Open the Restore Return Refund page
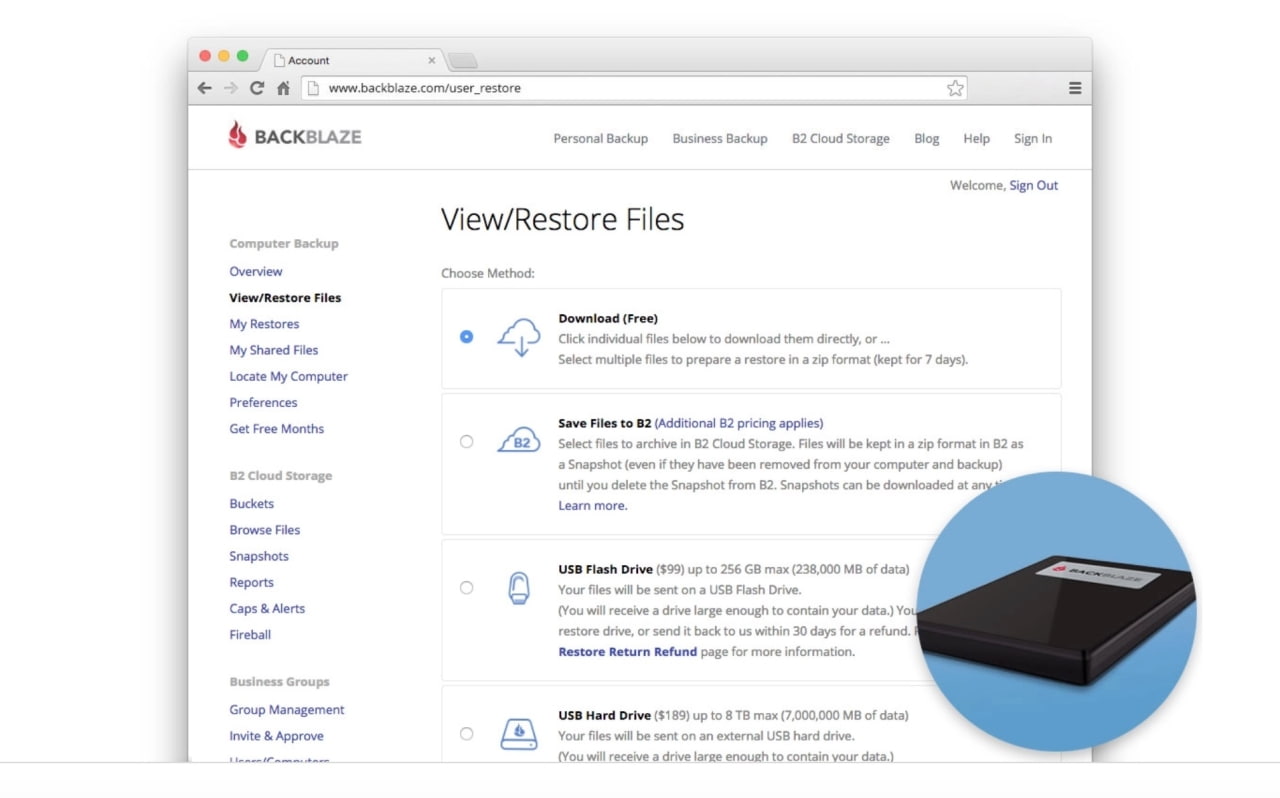 pyautogui.click(x=627, y=651)
